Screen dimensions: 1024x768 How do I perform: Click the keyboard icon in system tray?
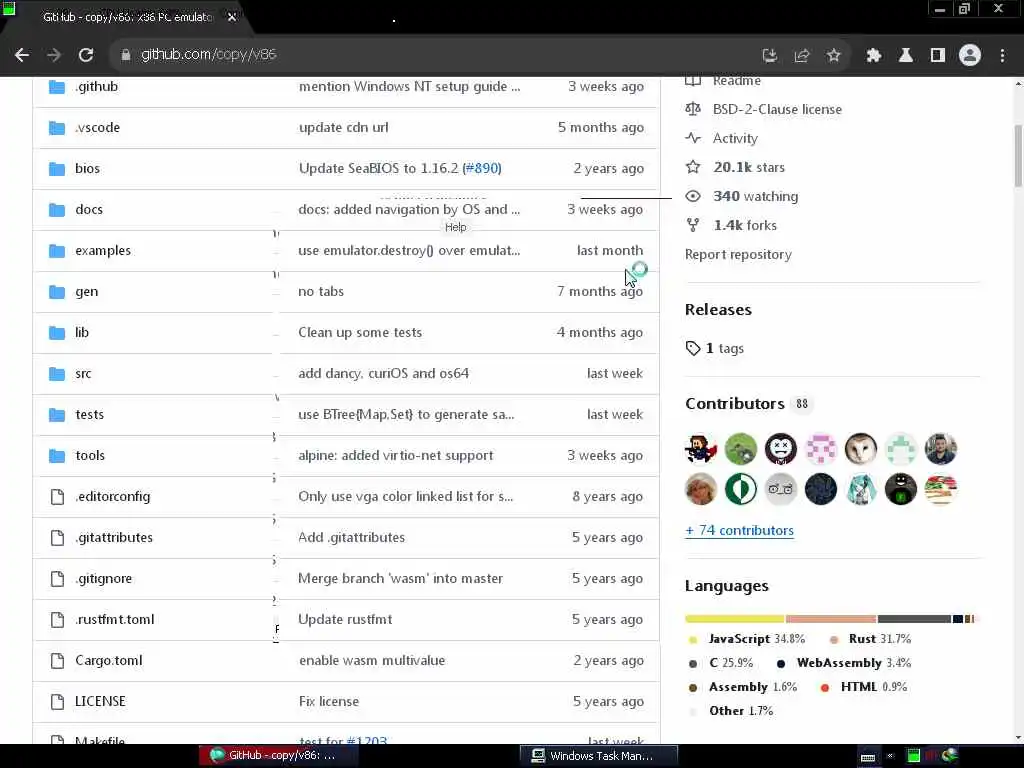[x=867, y=756]
